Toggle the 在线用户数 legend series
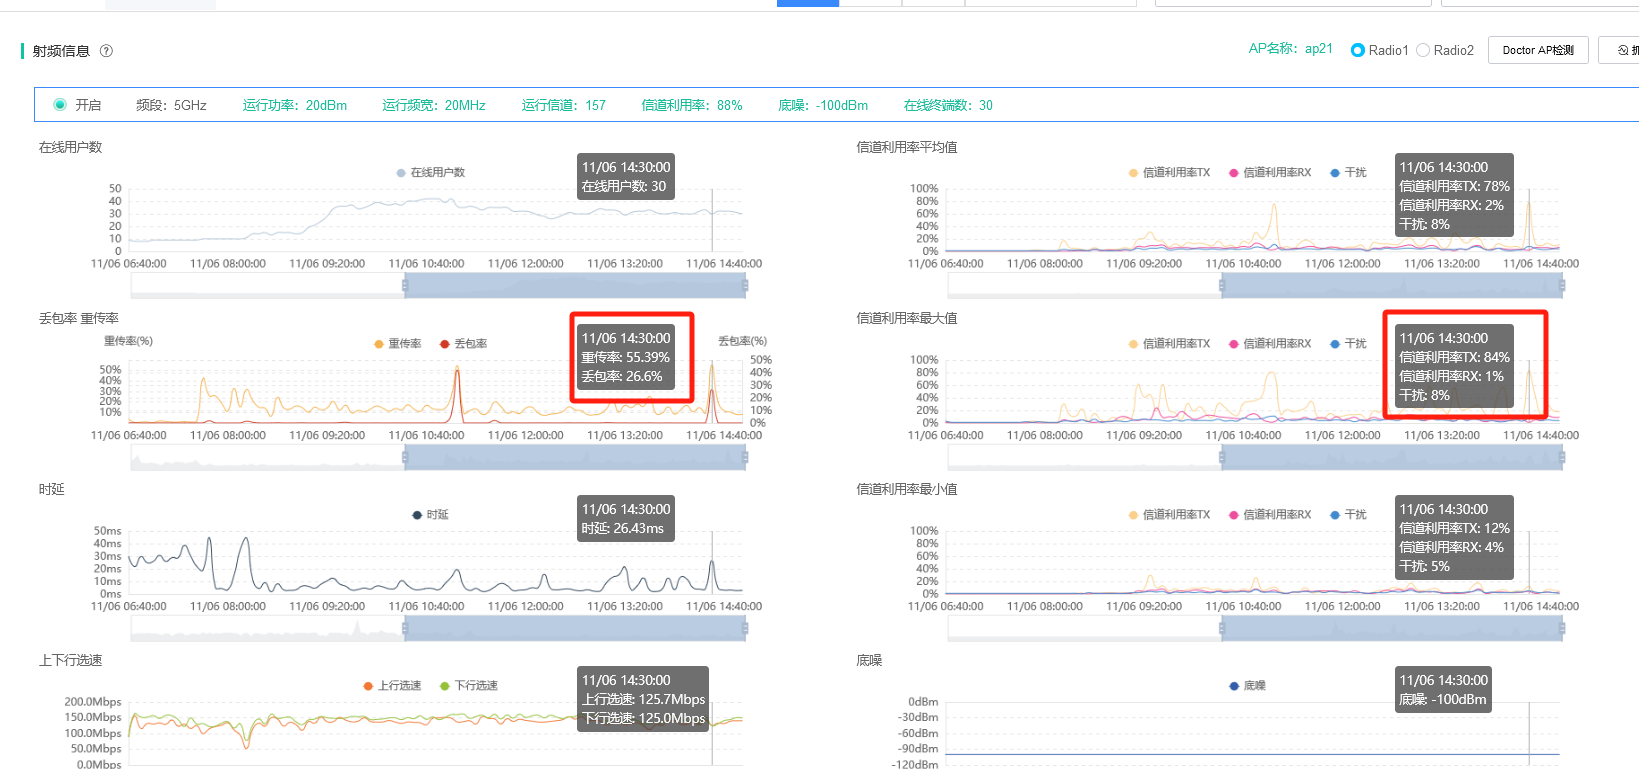1639x769 pixels. coord(431,172)
